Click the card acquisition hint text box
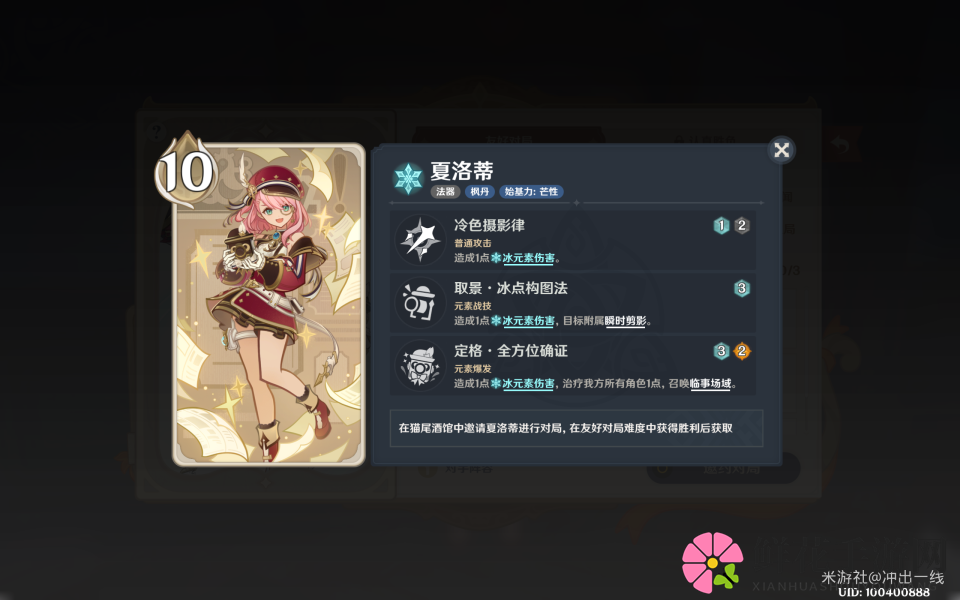The image size is (960, 600). tap(576, 428)
